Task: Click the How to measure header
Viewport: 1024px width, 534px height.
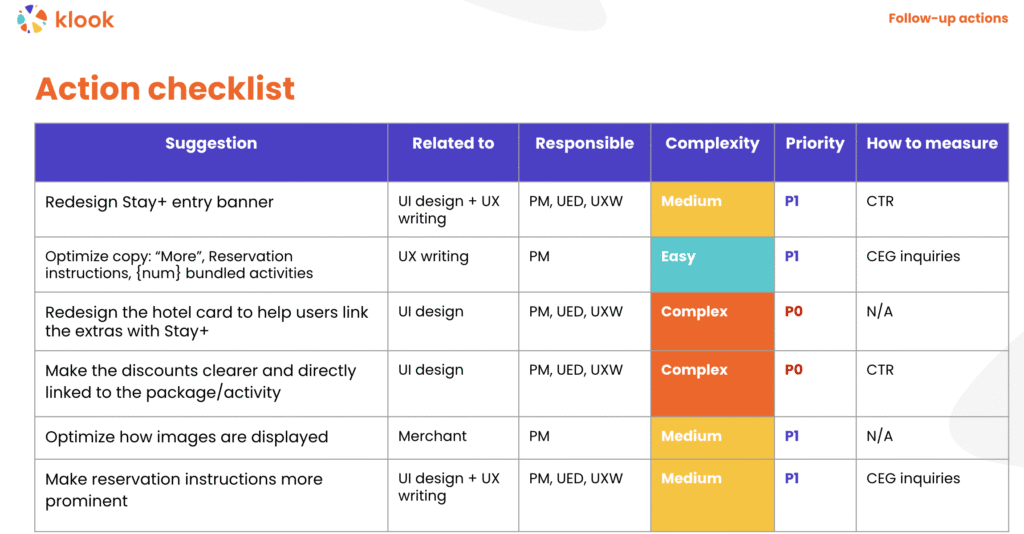Action: 932,143
